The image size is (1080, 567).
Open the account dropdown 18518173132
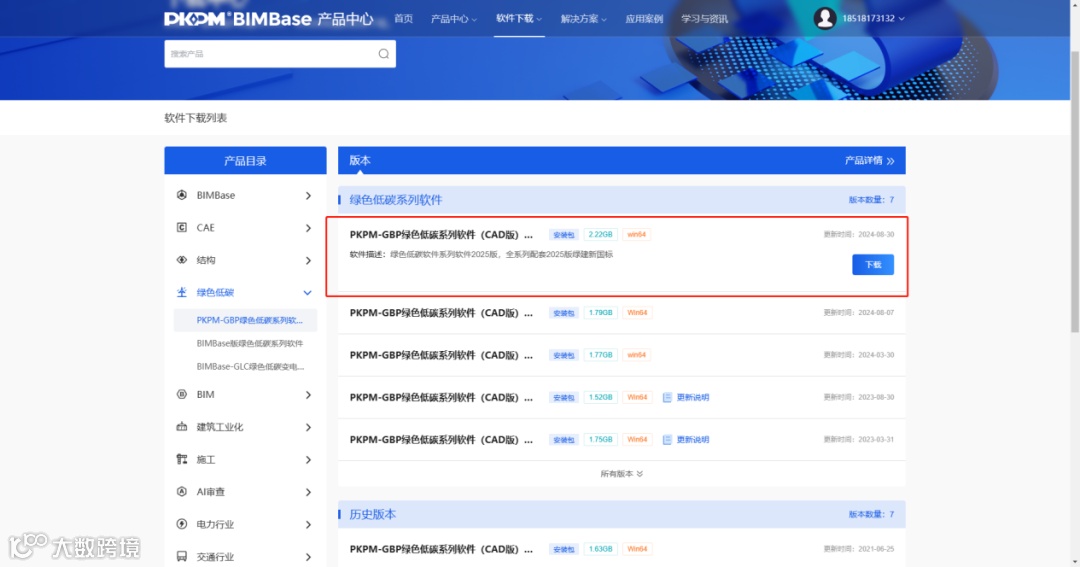[x=873, y=19]
